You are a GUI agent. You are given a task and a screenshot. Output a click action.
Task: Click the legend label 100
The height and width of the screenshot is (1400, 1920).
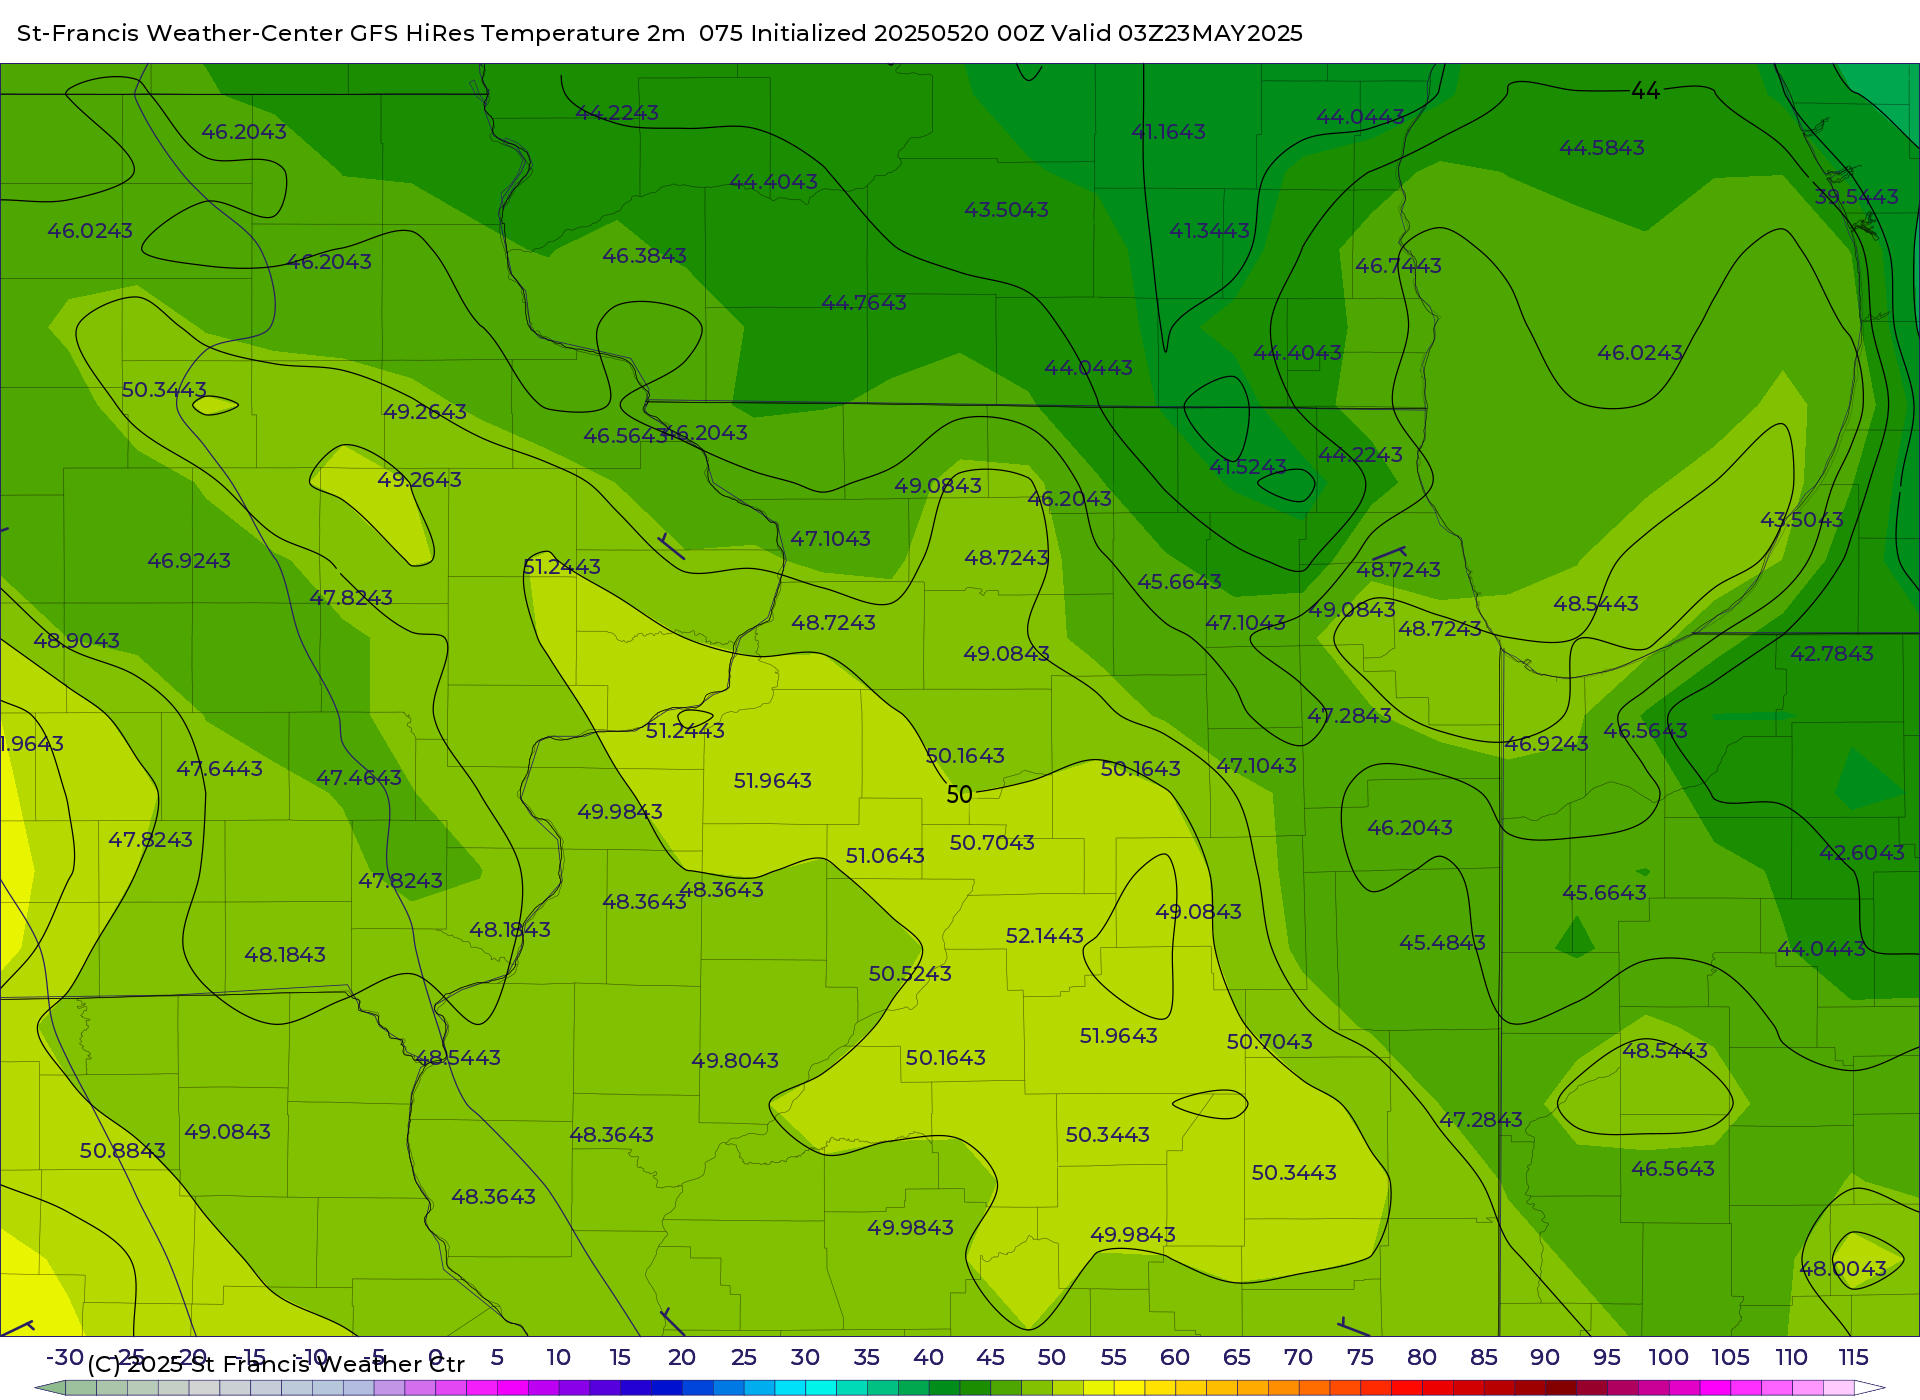(x=1668, y=1358)
